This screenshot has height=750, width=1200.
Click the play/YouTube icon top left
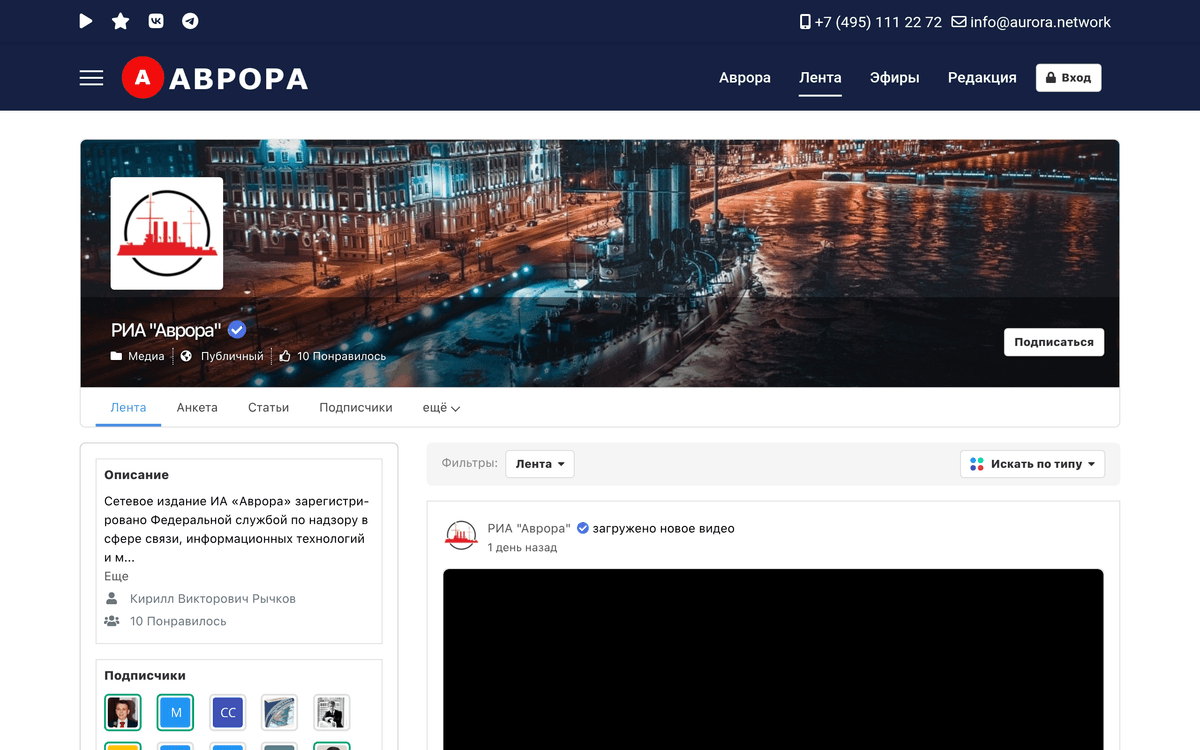click(x=85, y=20)
